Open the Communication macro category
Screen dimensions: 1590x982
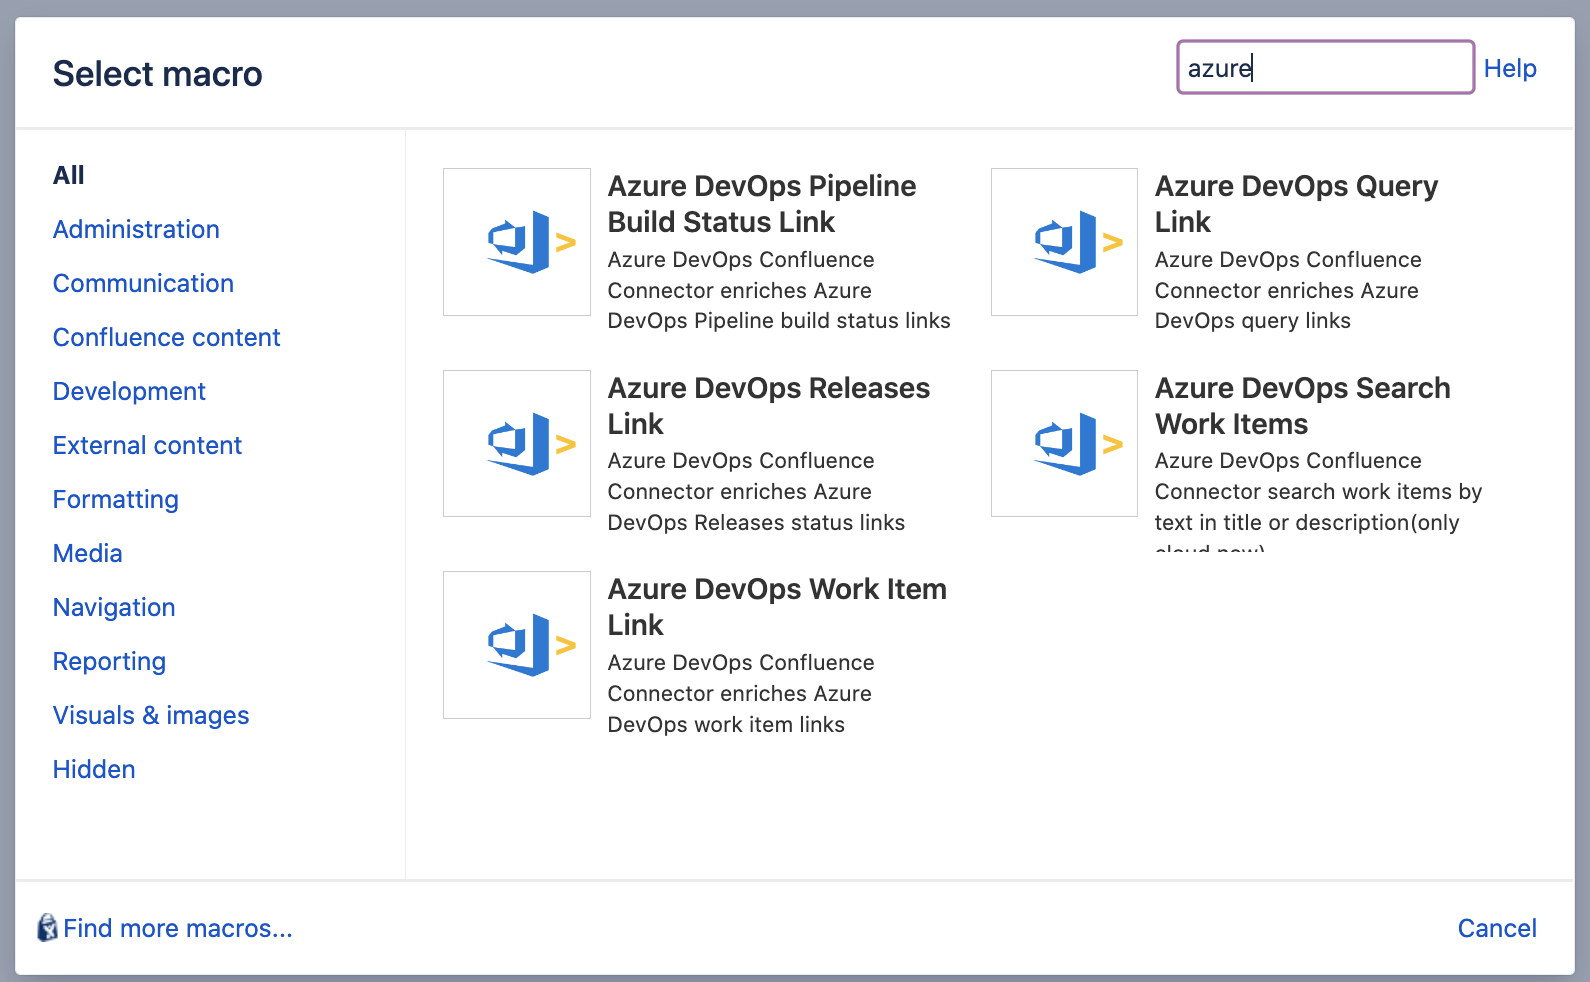click(x=143, y=283)
